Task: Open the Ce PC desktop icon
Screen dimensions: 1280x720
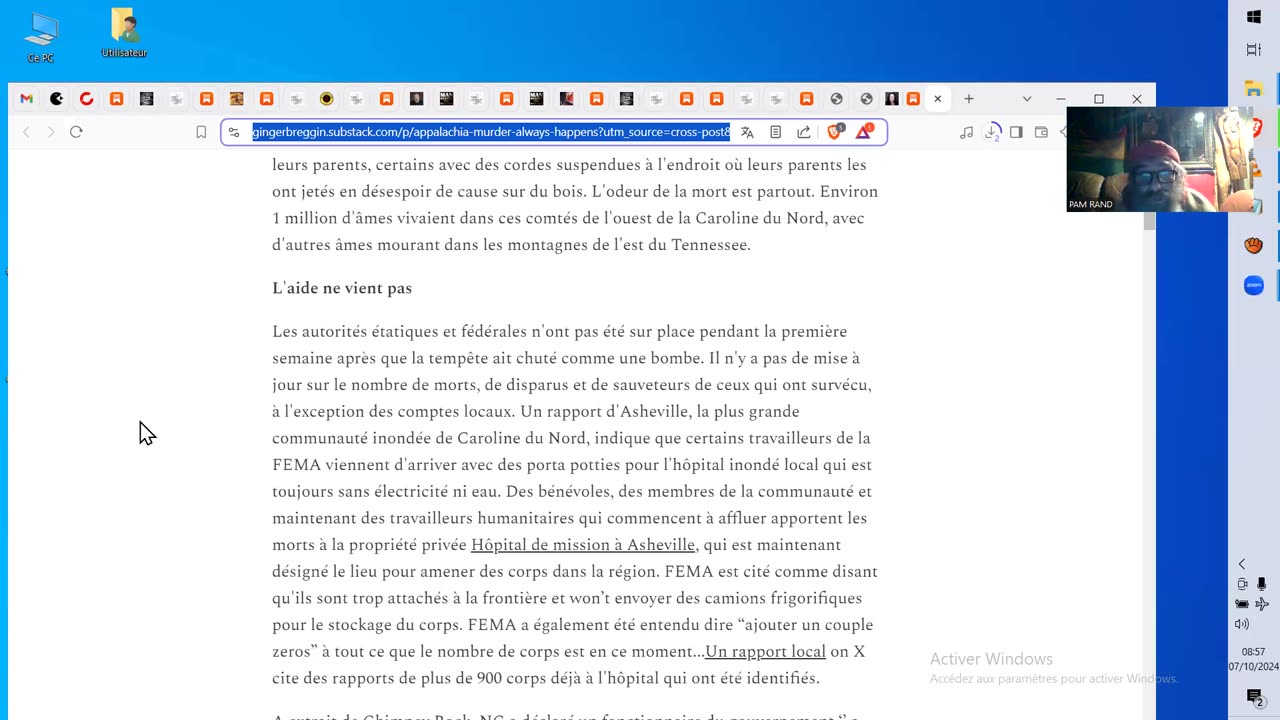Action: pyautogui.click(x=41, y=37)
